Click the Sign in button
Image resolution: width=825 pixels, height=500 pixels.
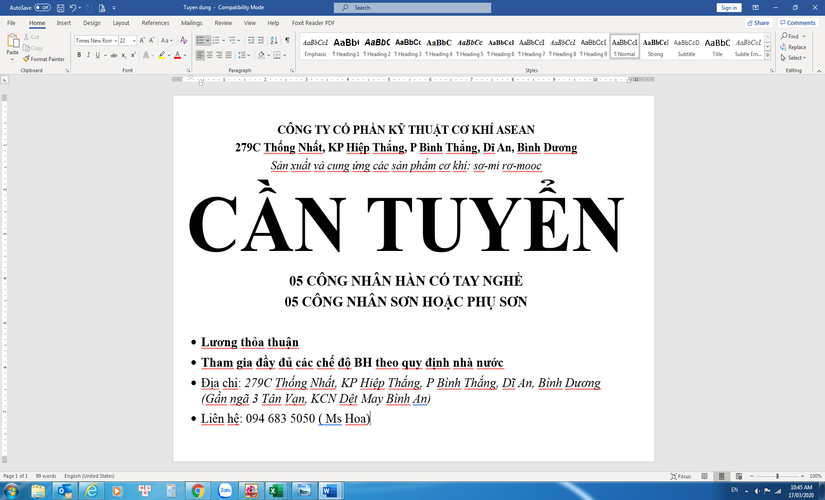click(x=729, y=7)
